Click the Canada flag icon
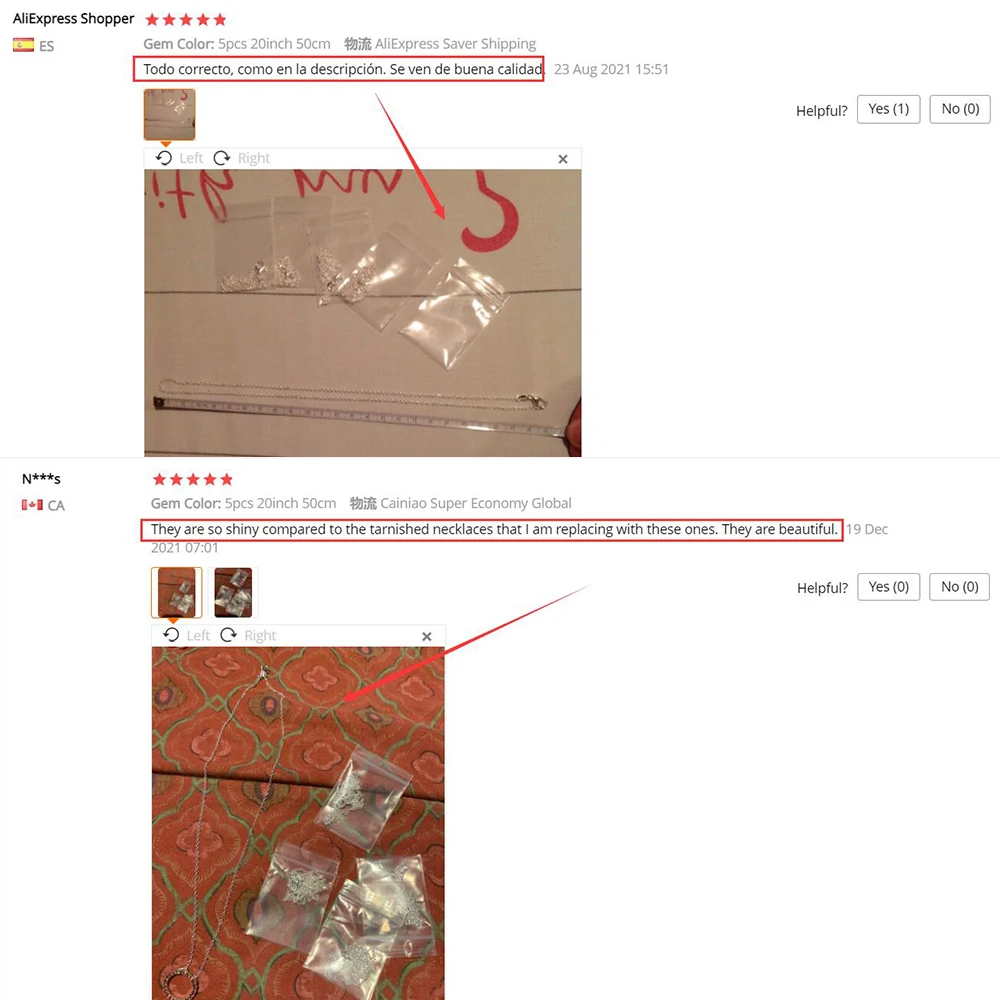Screen dimensions: 1000x1000 32,505
